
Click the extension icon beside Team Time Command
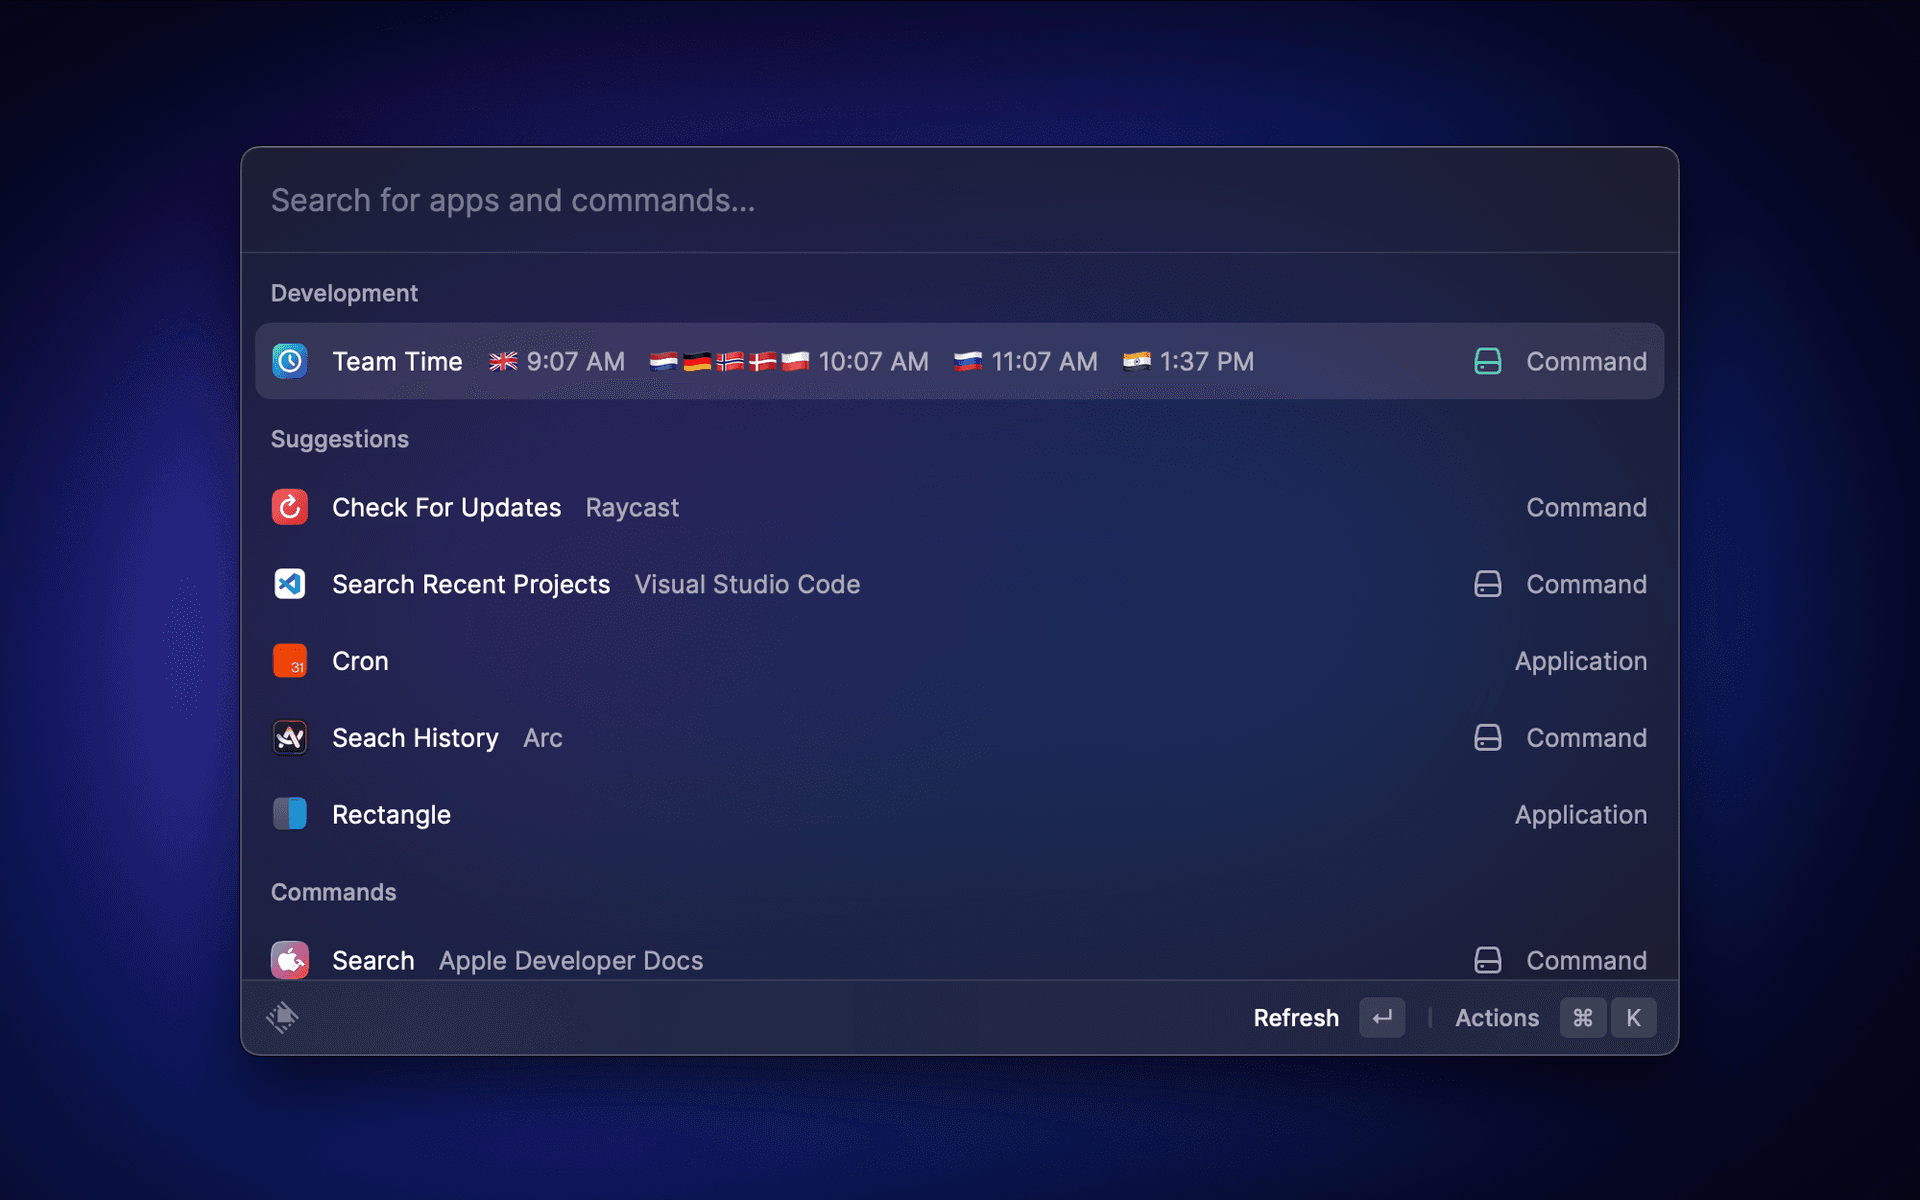1487,361
